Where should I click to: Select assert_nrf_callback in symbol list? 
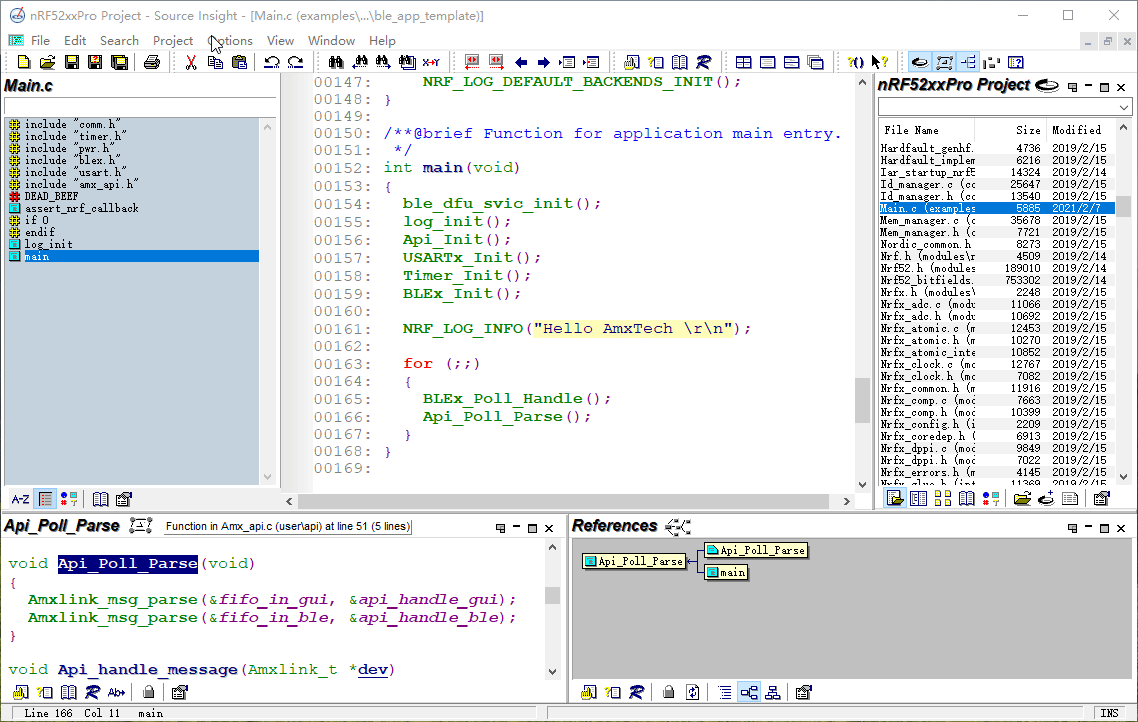pyautogui.click(x=82, y=208)
